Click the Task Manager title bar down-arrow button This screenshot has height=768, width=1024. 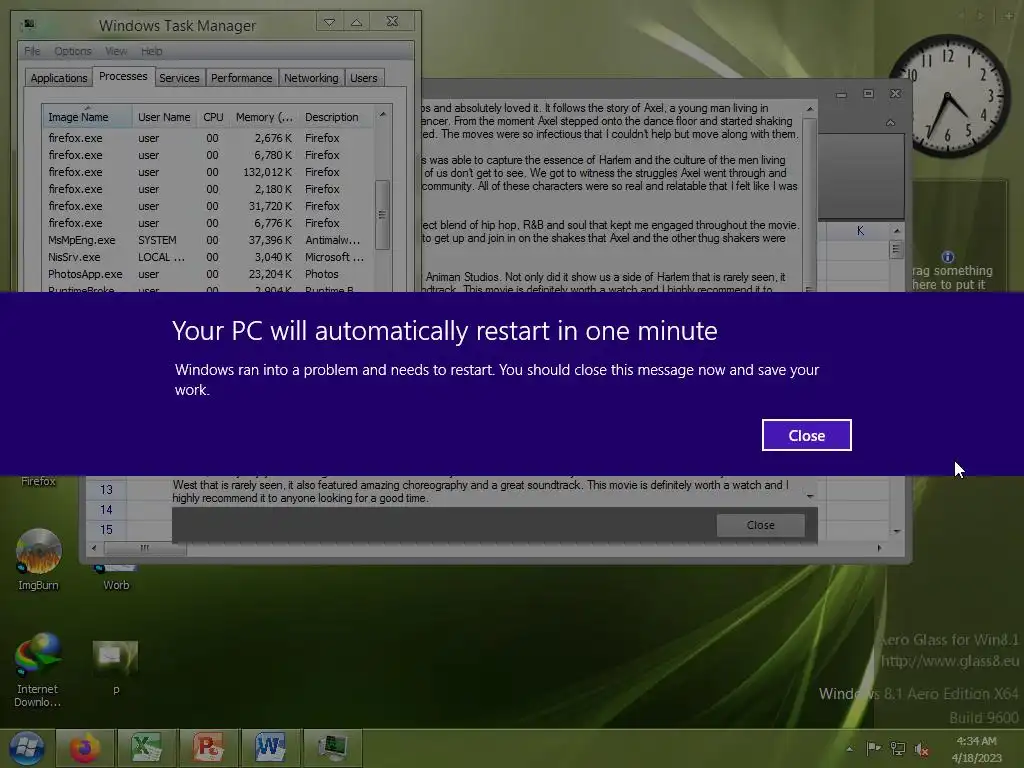click(x=330, y=22)
